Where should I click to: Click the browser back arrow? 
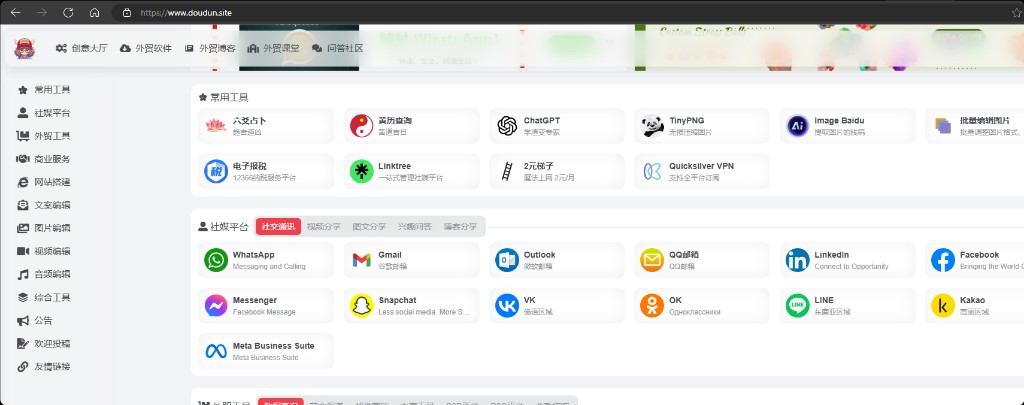[x=16, y=12]
